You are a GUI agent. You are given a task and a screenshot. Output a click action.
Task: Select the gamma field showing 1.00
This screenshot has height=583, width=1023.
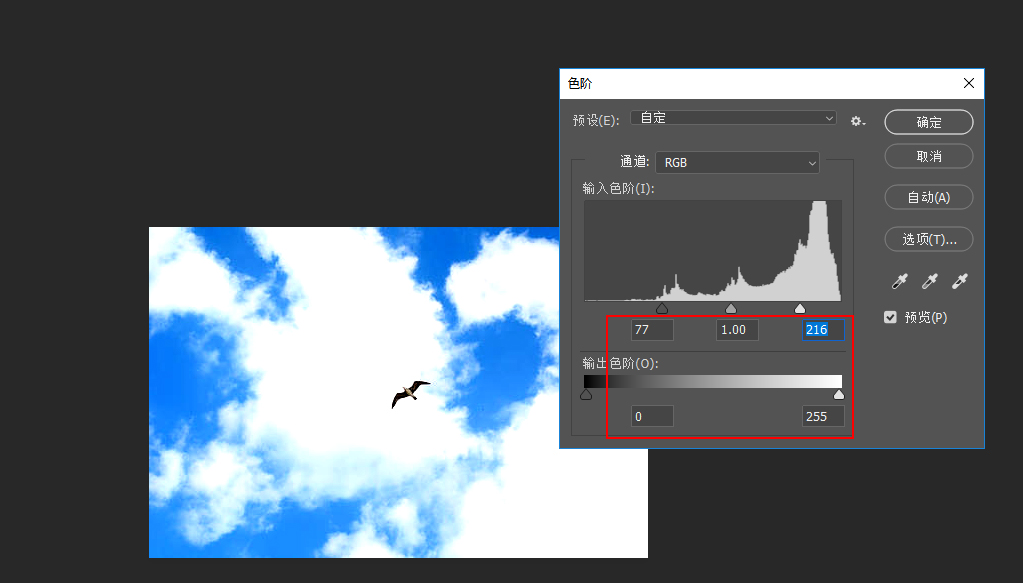[x=736, y=330]
